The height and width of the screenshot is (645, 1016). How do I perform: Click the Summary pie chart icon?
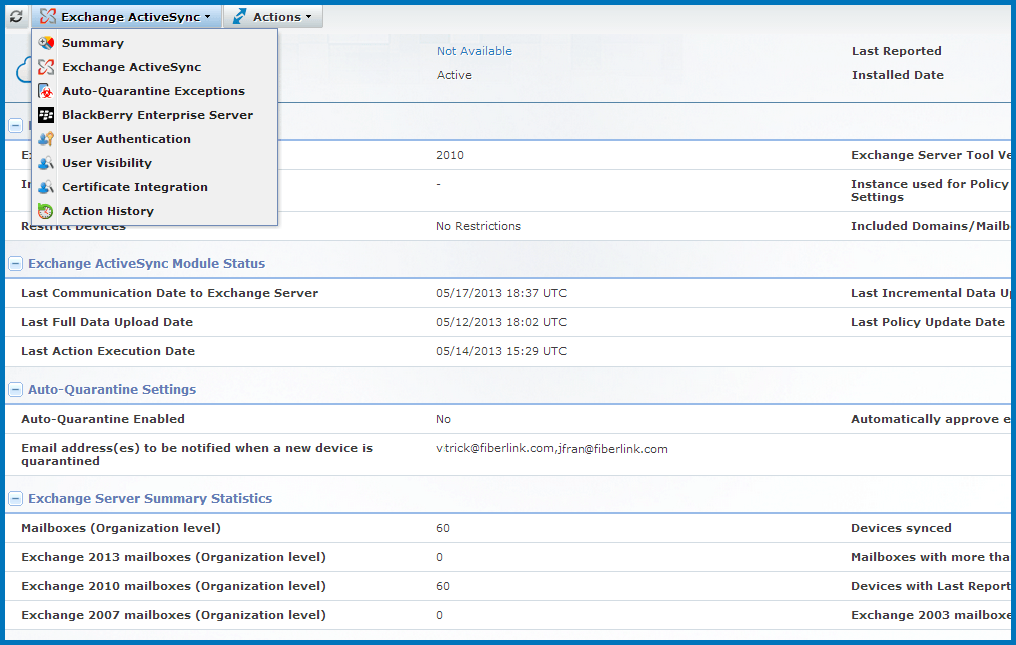click(46, 43)
